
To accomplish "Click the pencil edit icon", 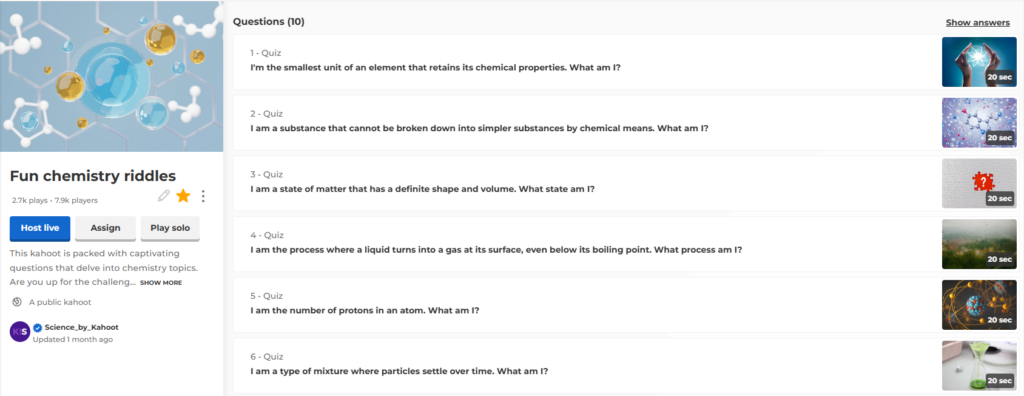I will 164,195.
